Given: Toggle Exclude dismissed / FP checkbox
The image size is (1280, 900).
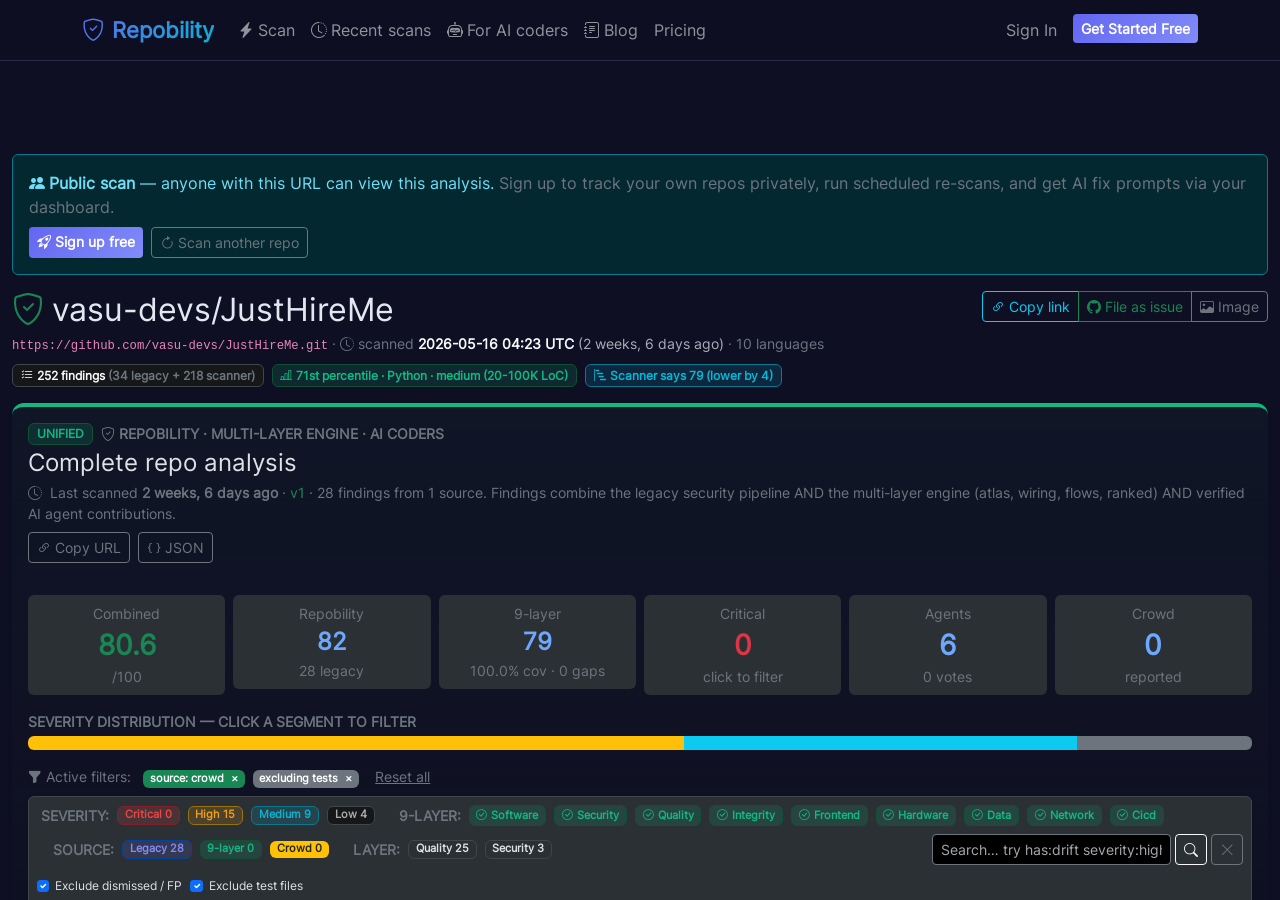Looking at the screenshot, I should 43,886.
